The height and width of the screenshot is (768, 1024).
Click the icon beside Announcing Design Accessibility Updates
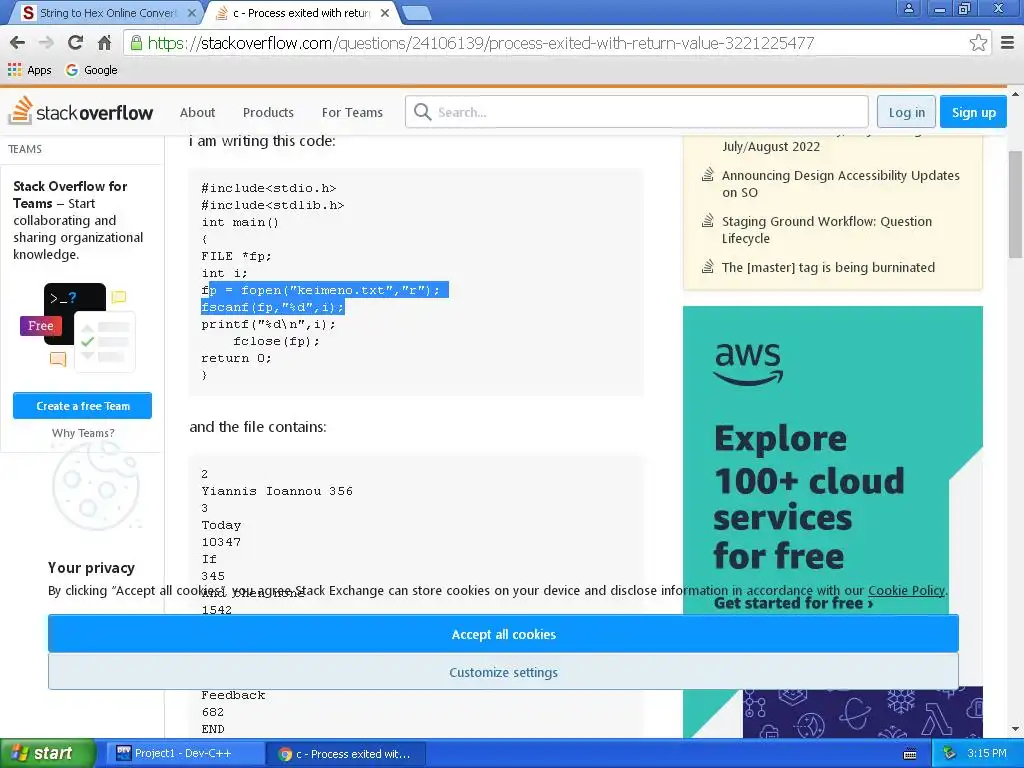[x=707, y=174]
